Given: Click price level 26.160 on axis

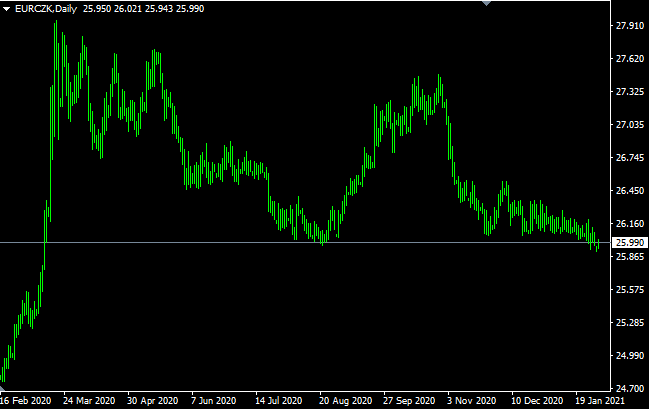Looking at the screenshot, I should pos(630,224).
